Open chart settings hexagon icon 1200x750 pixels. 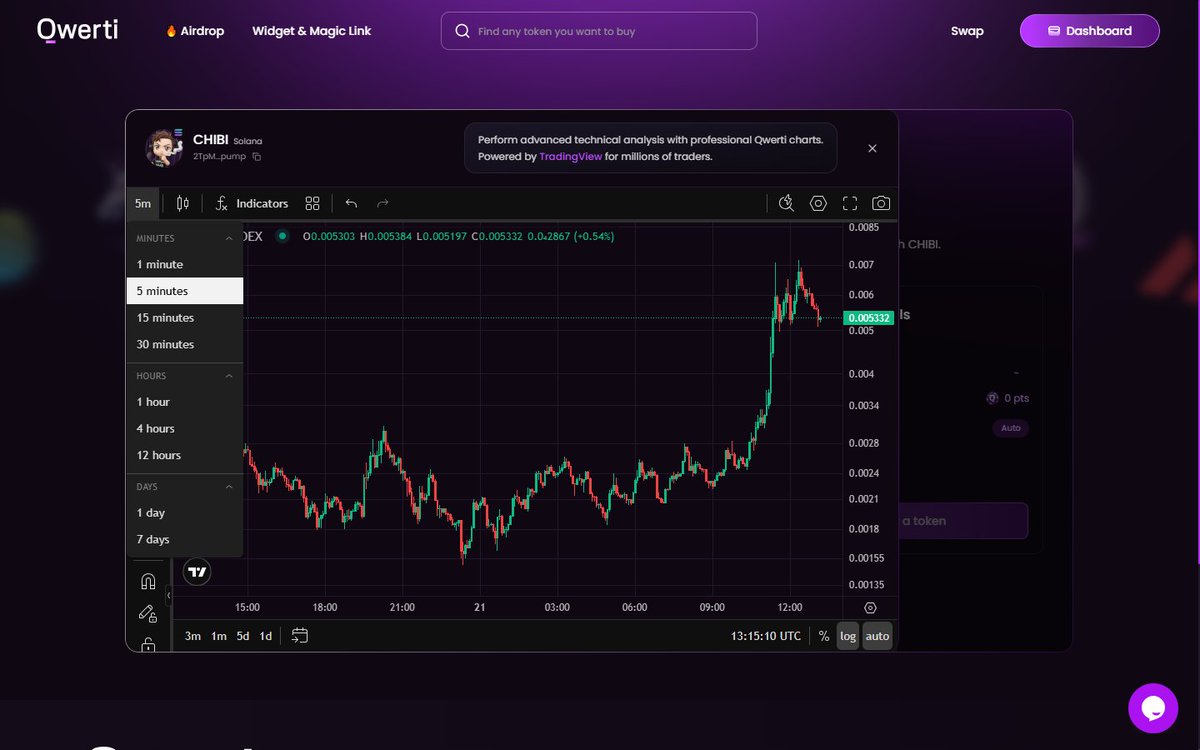click(818, 203)
